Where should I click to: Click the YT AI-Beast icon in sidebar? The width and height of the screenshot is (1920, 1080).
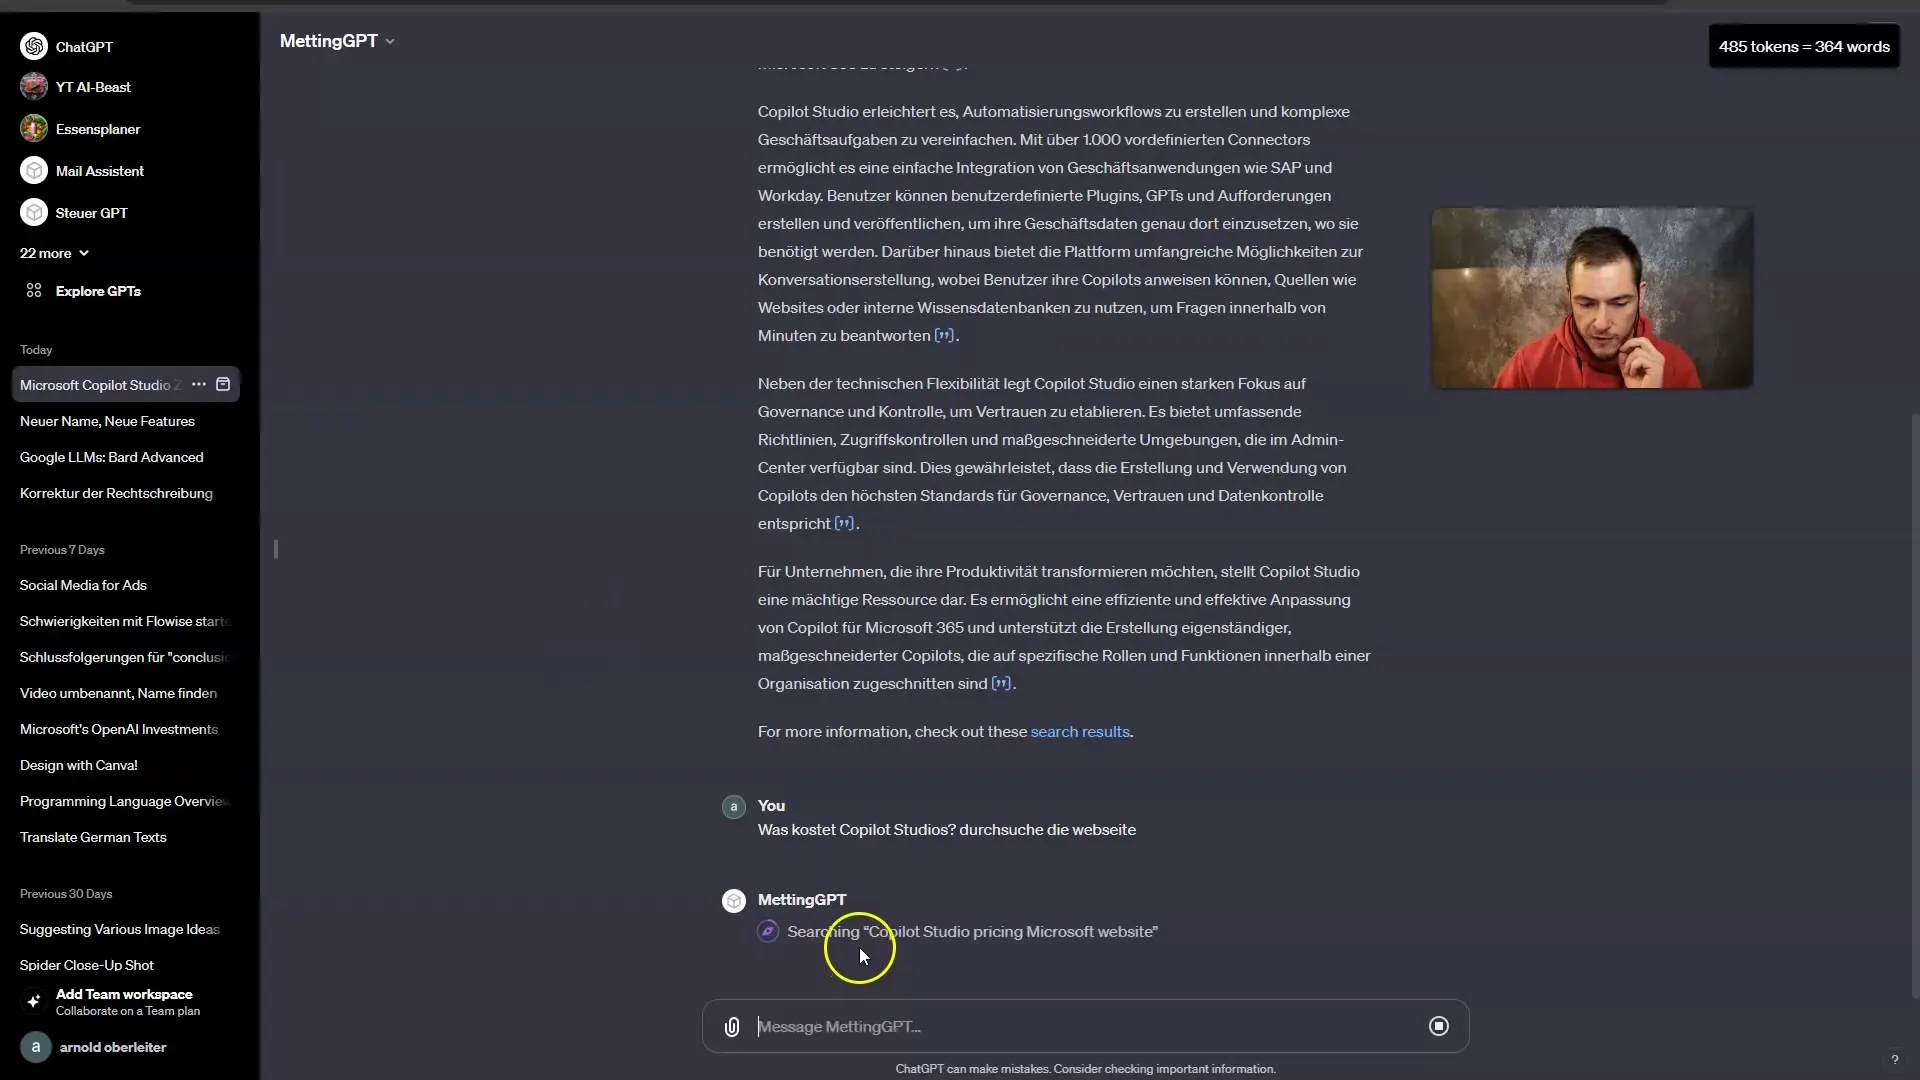[34, 87]
